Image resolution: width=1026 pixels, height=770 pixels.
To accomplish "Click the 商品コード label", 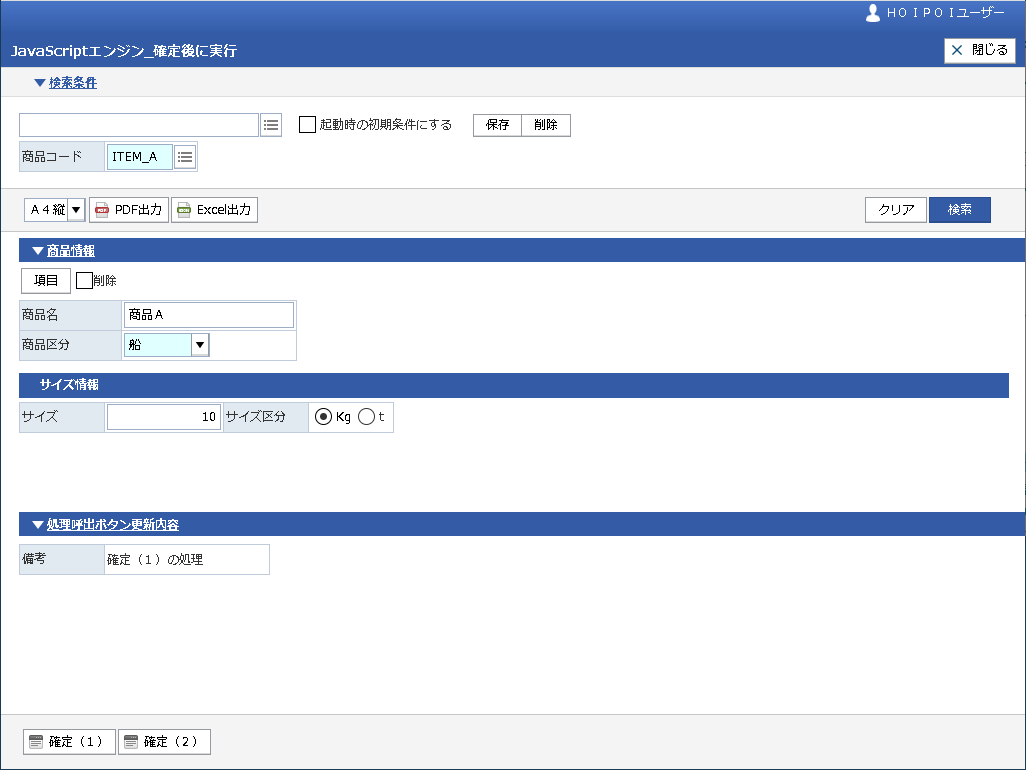I will [52, 157].
